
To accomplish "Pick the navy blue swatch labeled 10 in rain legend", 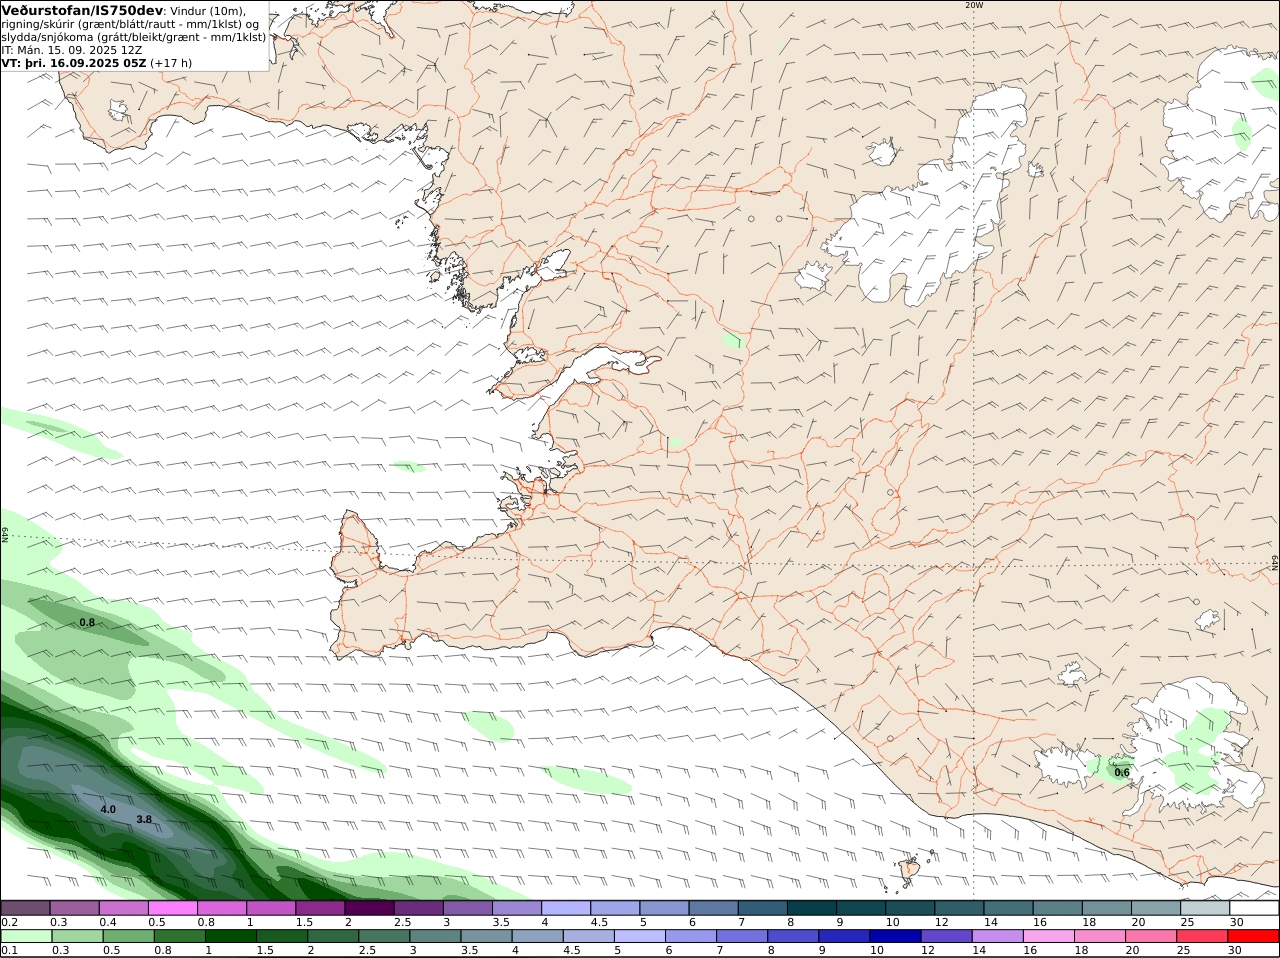I will [895, 936].
